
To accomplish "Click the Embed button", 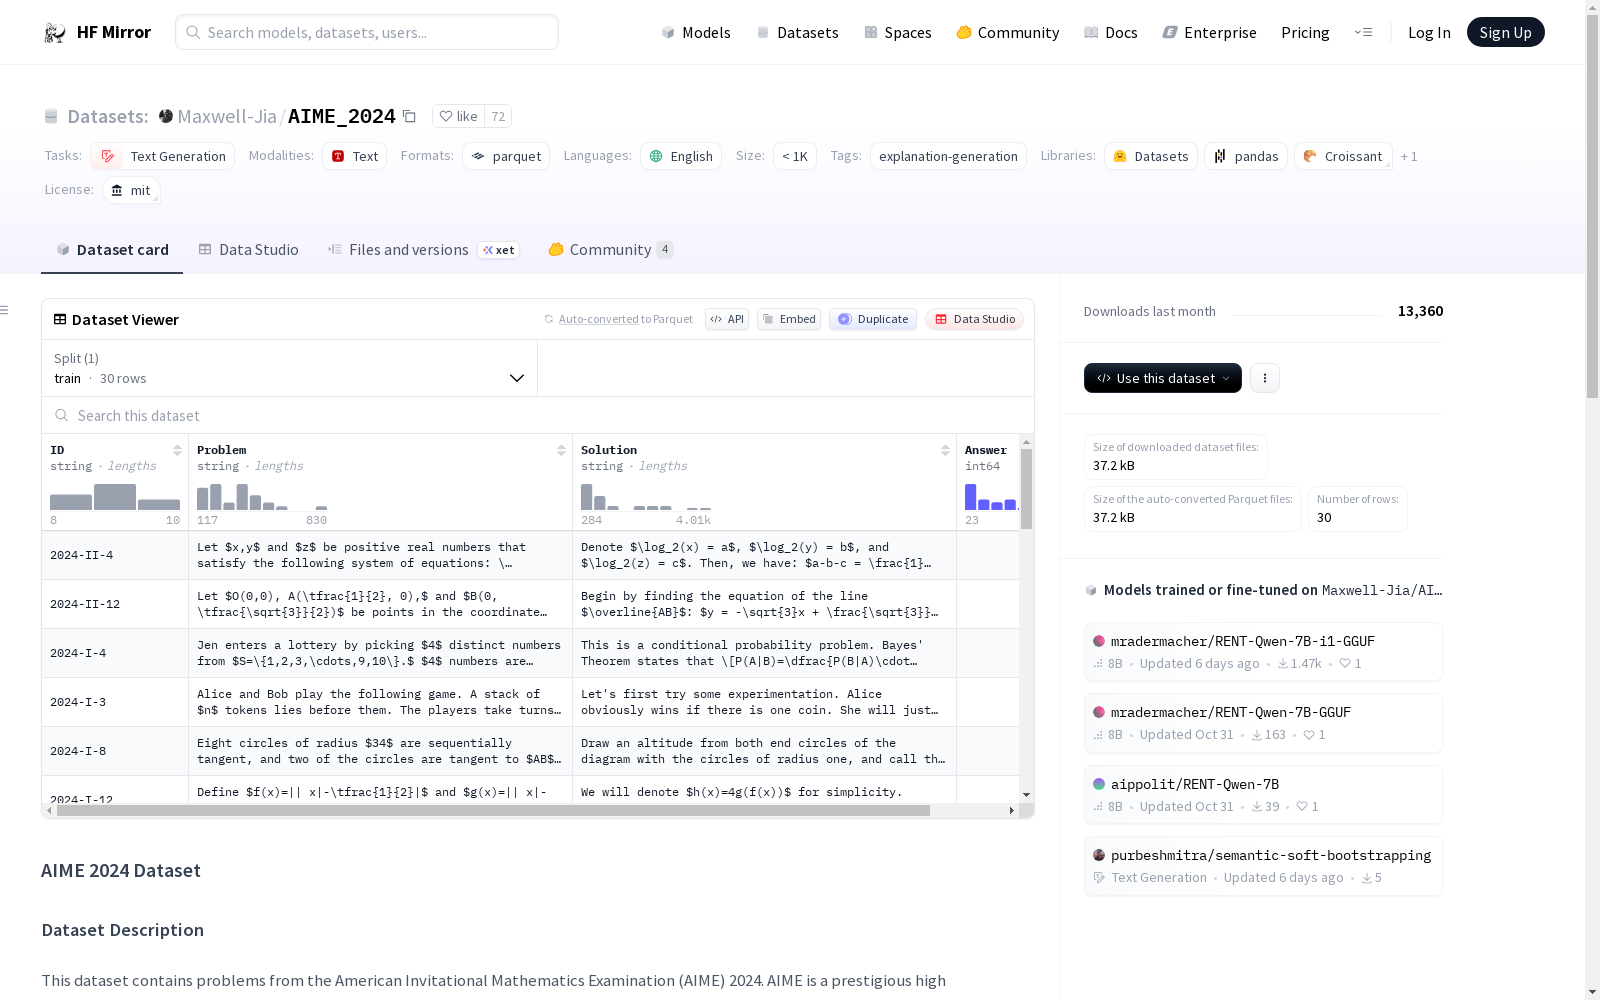I will coord(789,319).
